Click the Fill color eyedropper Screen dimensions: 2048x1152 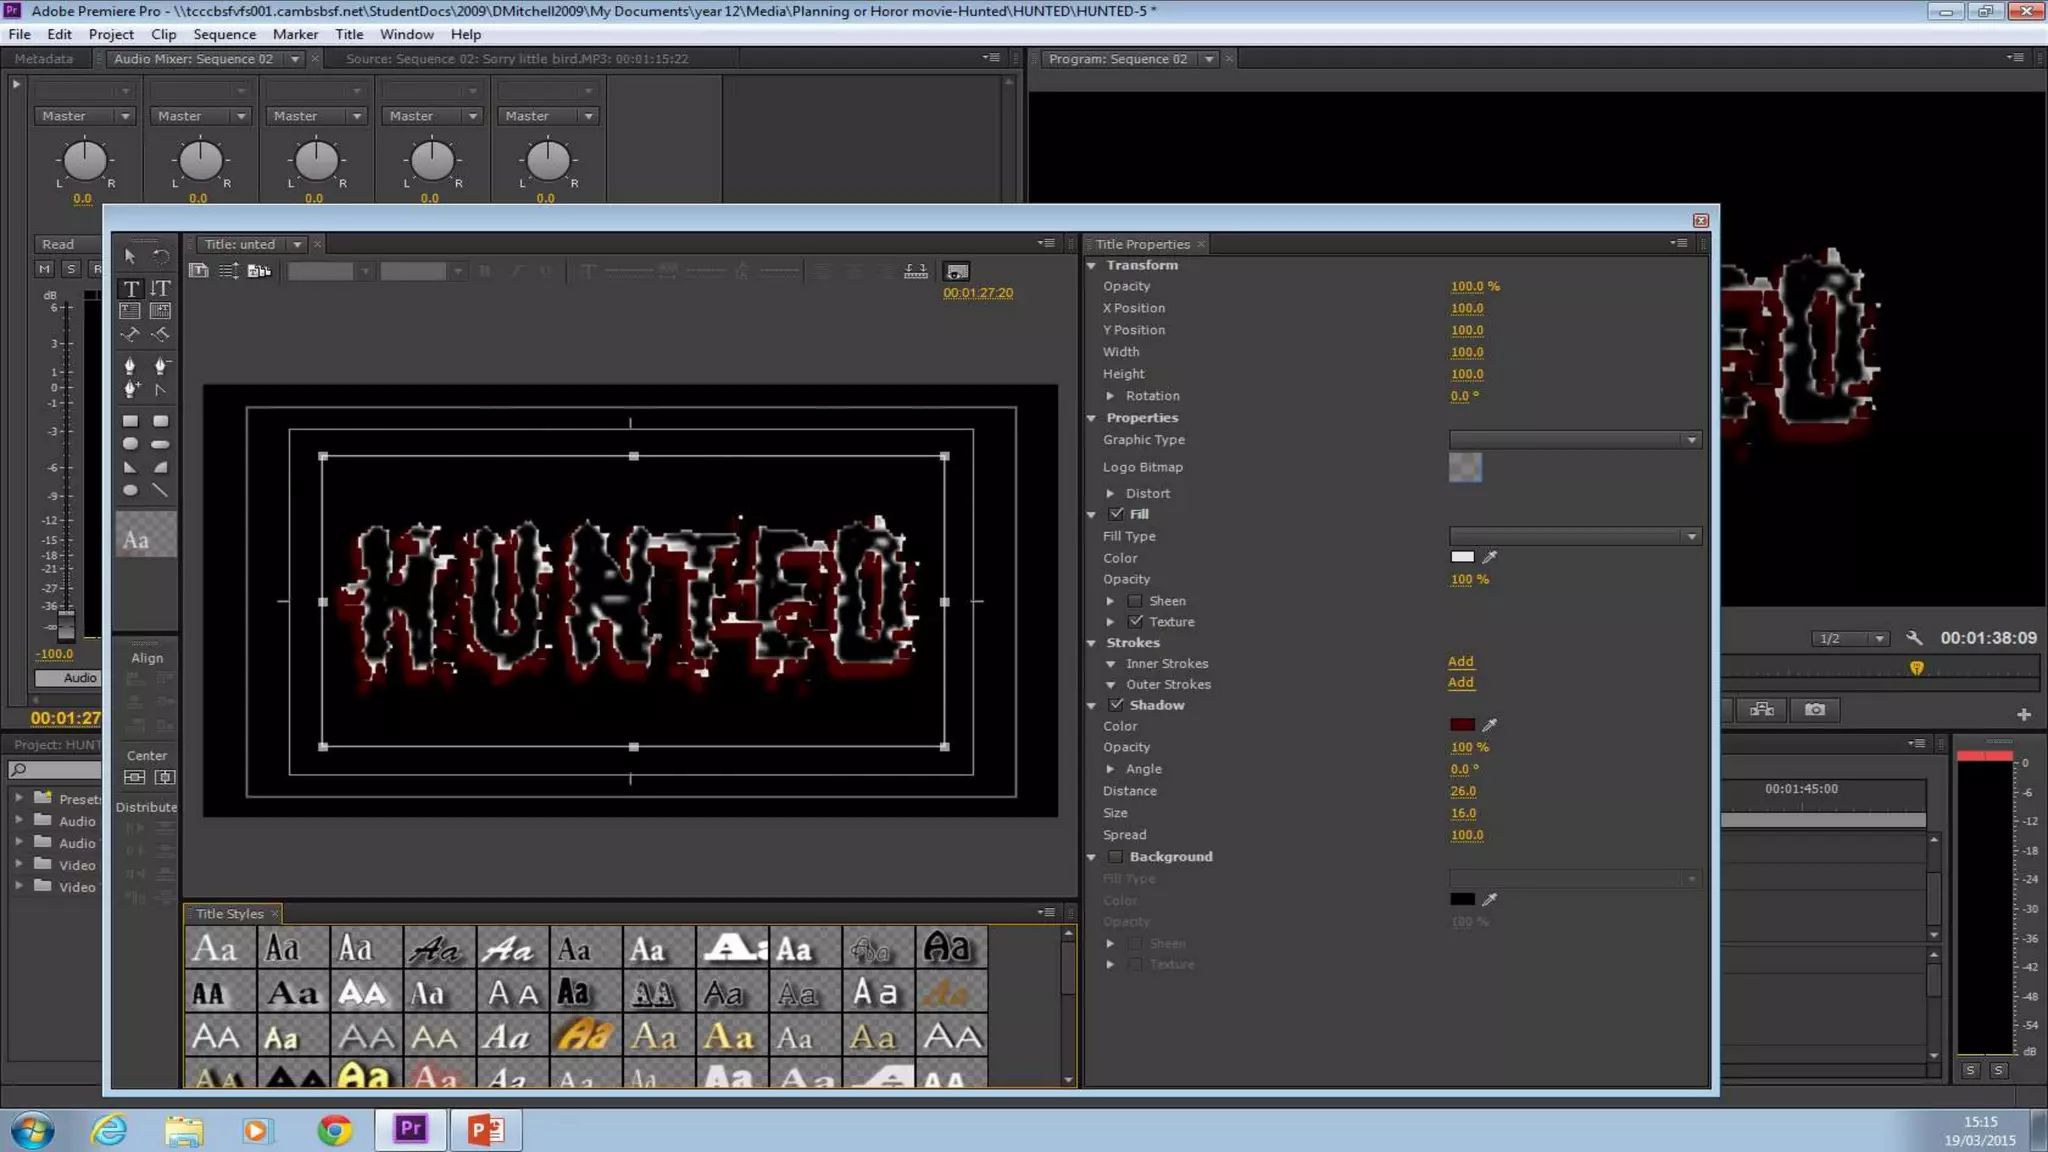tap(1489, 557)
